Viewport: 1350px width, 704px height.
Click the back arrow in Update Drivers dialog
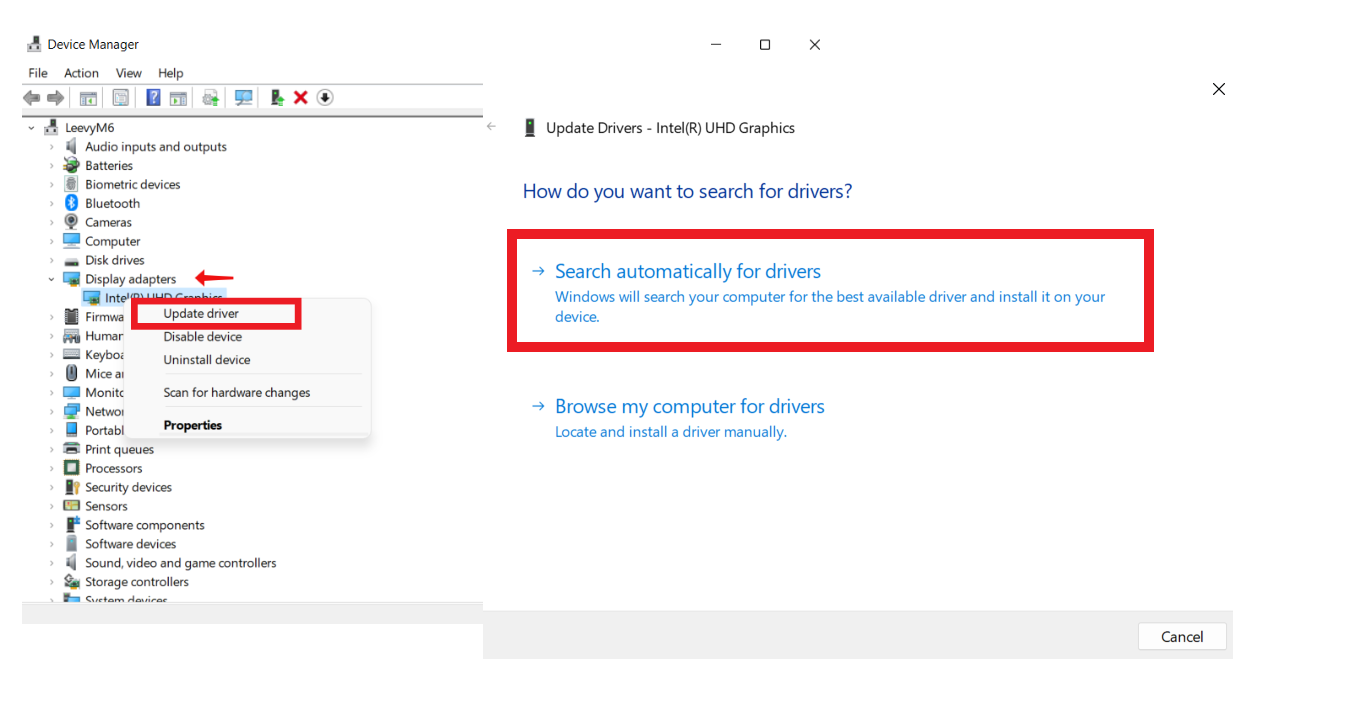click(x=491, y=127)
